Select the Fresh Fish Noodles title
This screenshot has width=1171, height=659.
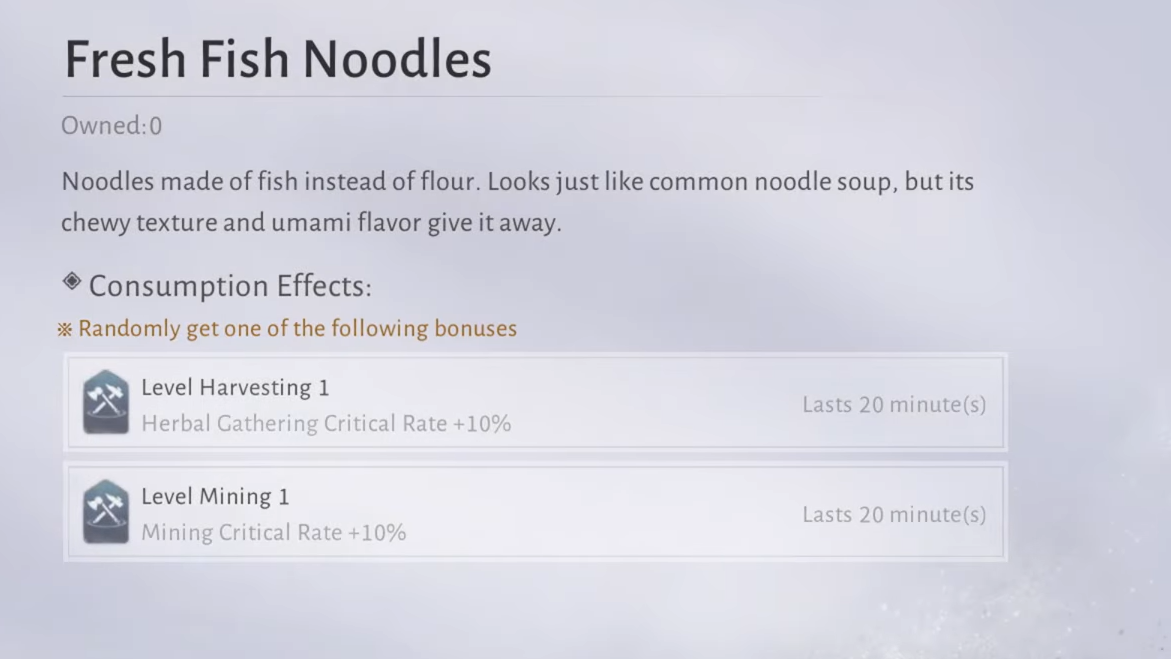(x=278, y=60)
